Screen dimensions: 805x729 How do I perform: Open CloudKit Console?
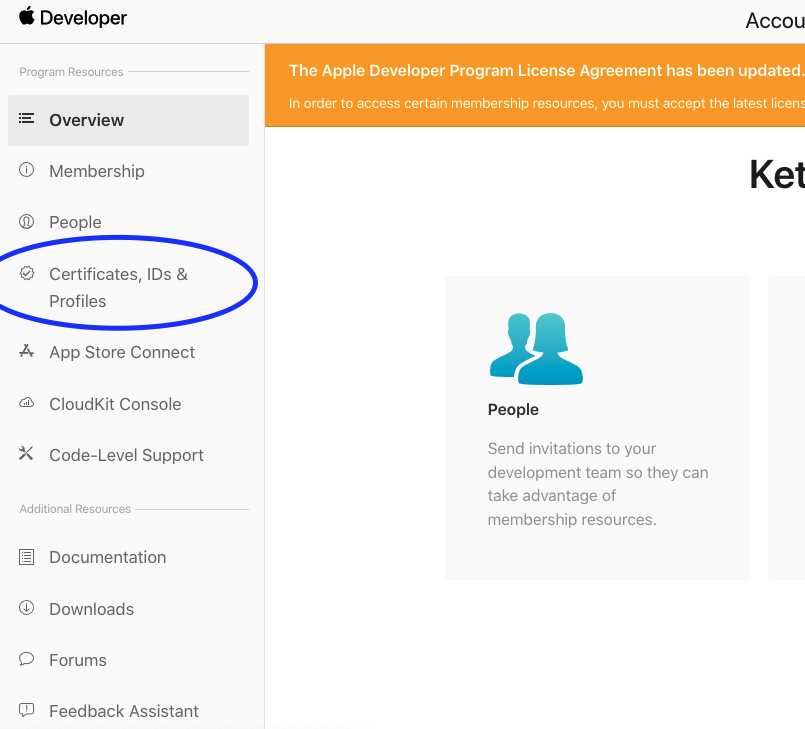coord(115,404)
